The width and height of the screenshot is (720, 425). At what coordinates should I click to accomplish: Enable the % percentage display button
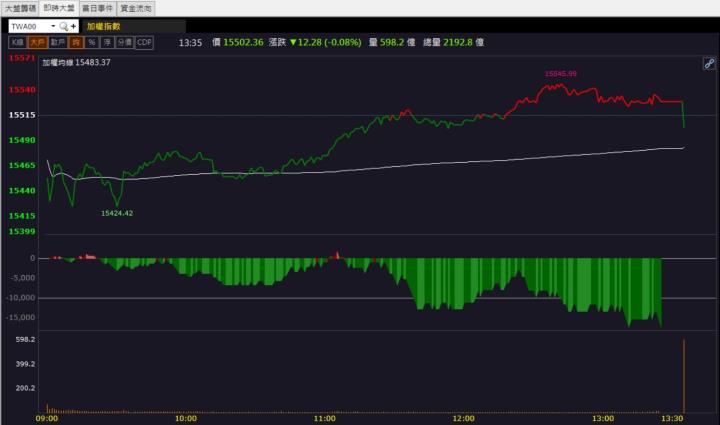(91, 43)
